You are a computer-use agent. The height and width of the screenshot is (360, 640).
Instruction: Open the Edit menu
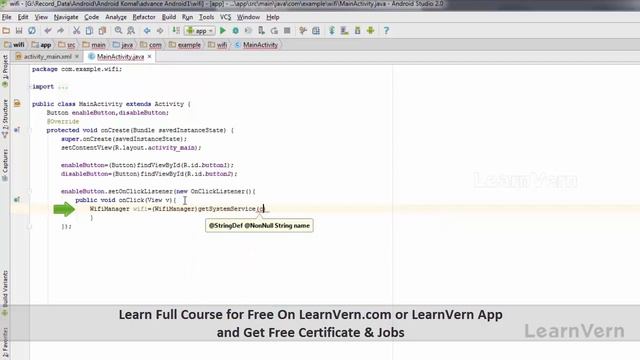click(23, 17)
